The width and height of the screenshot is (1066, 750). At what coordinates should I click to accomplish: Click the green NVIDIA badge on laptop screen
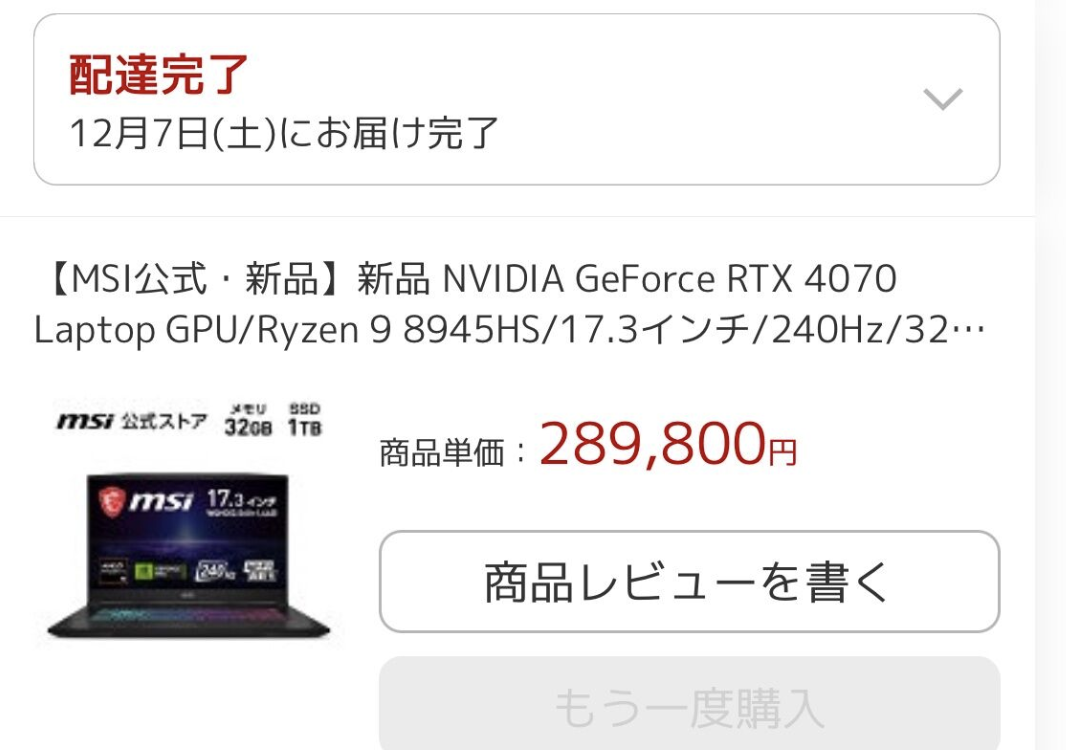coord(160,570)
